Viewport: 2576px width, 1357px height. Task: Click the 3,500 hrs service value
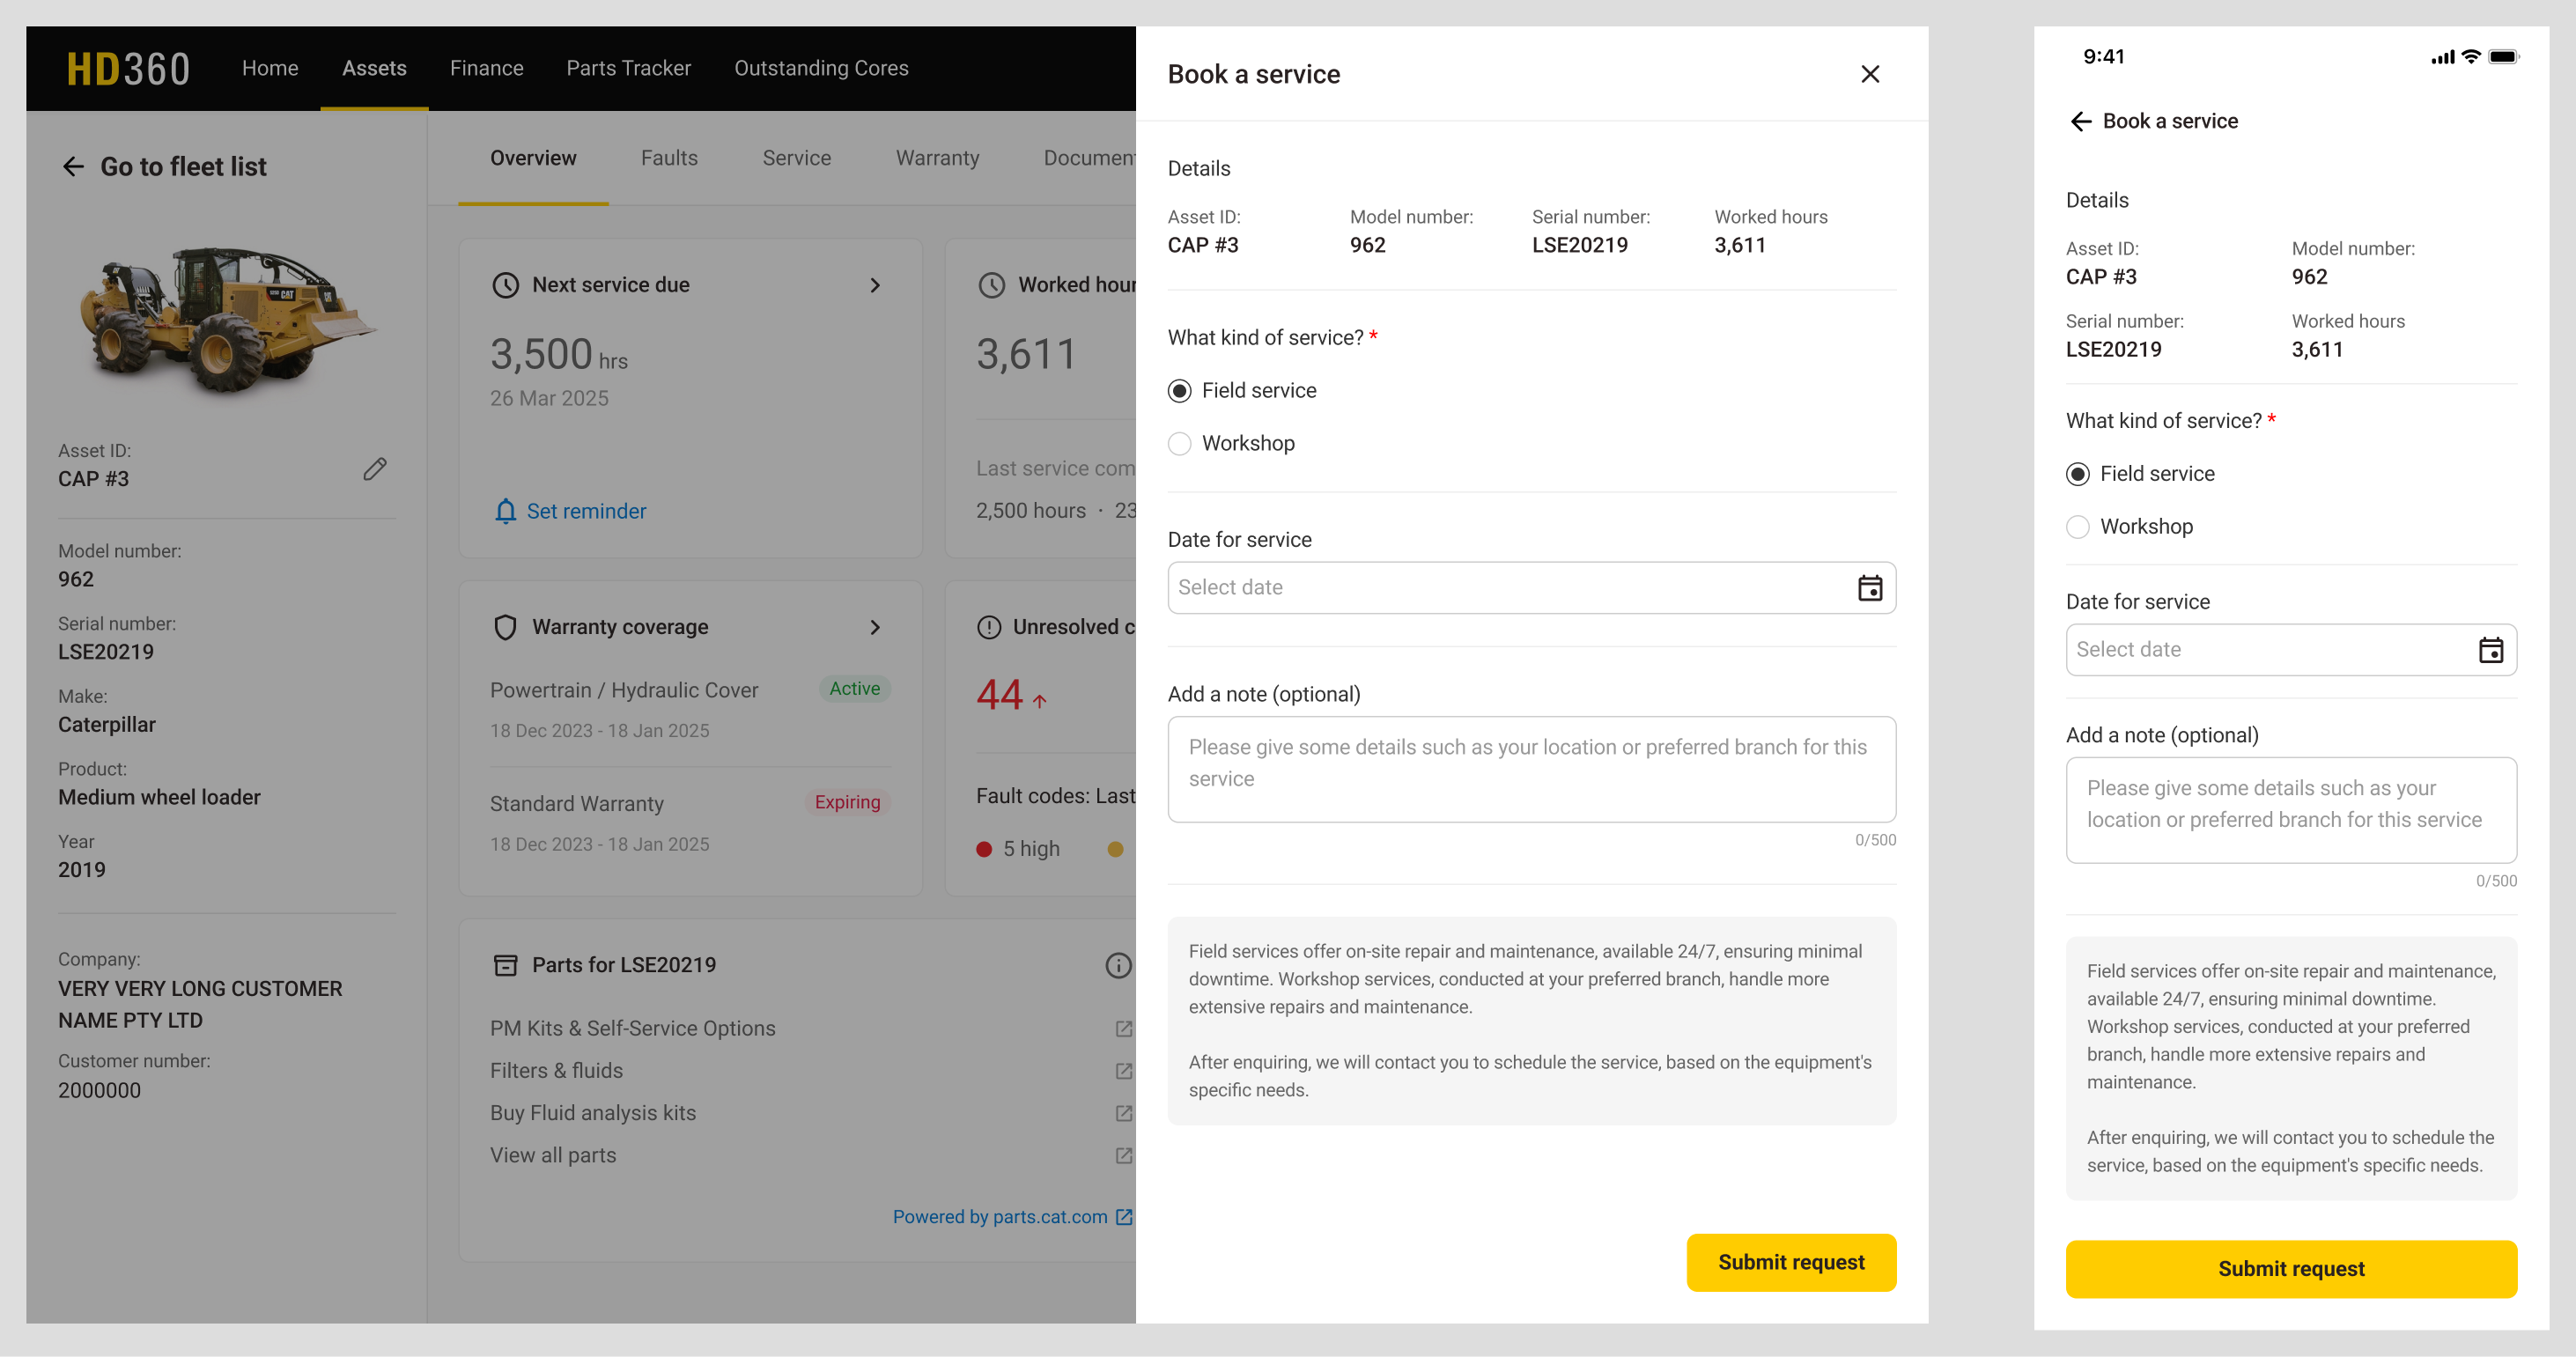tap(558, 354)
